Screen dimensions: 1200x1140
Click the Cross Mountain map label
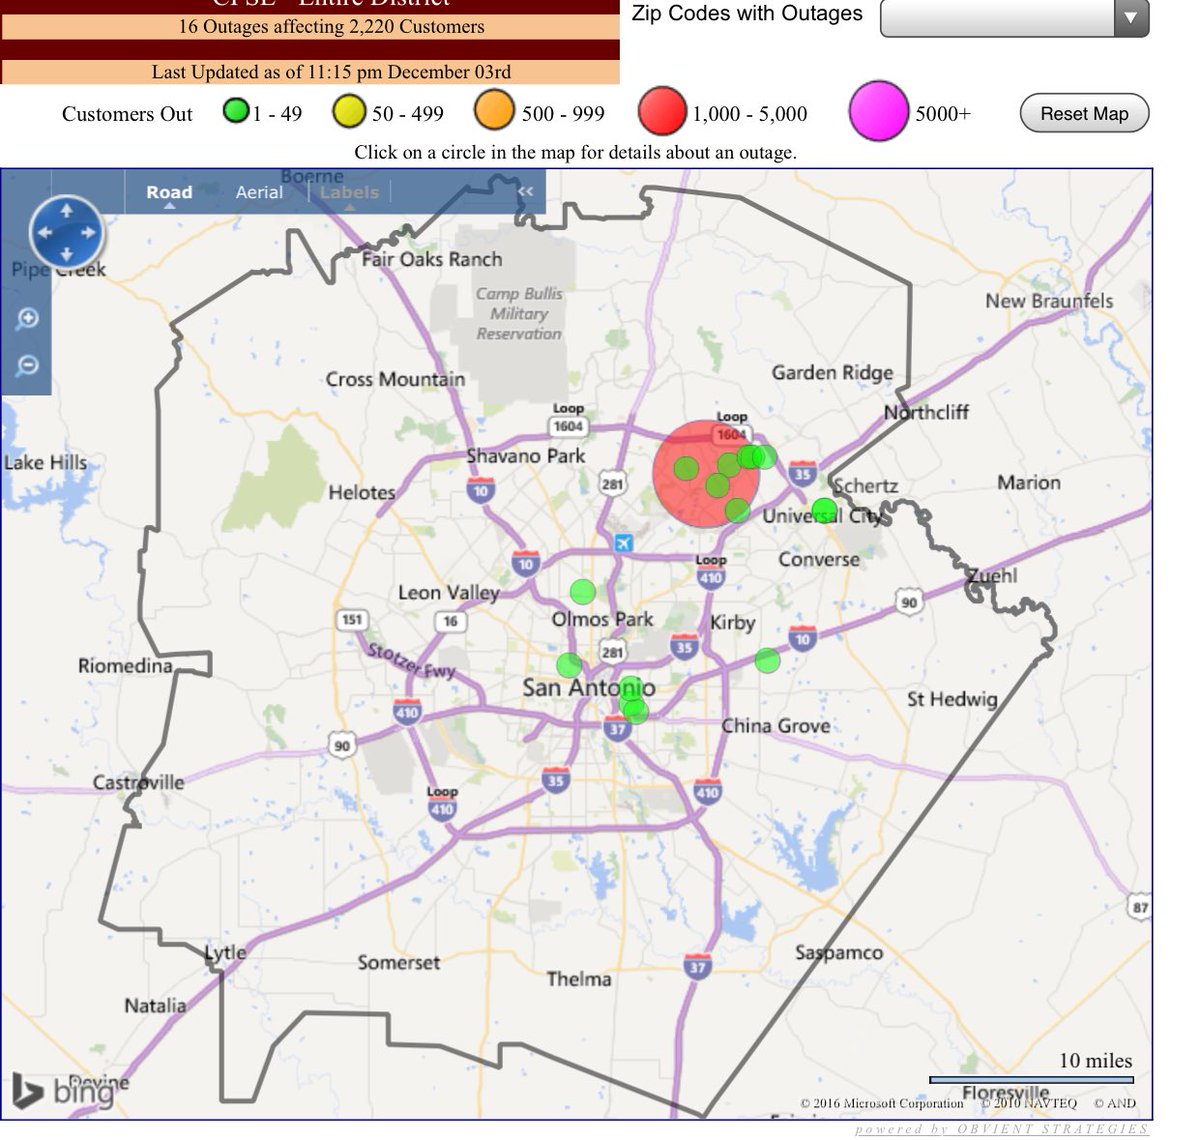[x=395, y=379]
